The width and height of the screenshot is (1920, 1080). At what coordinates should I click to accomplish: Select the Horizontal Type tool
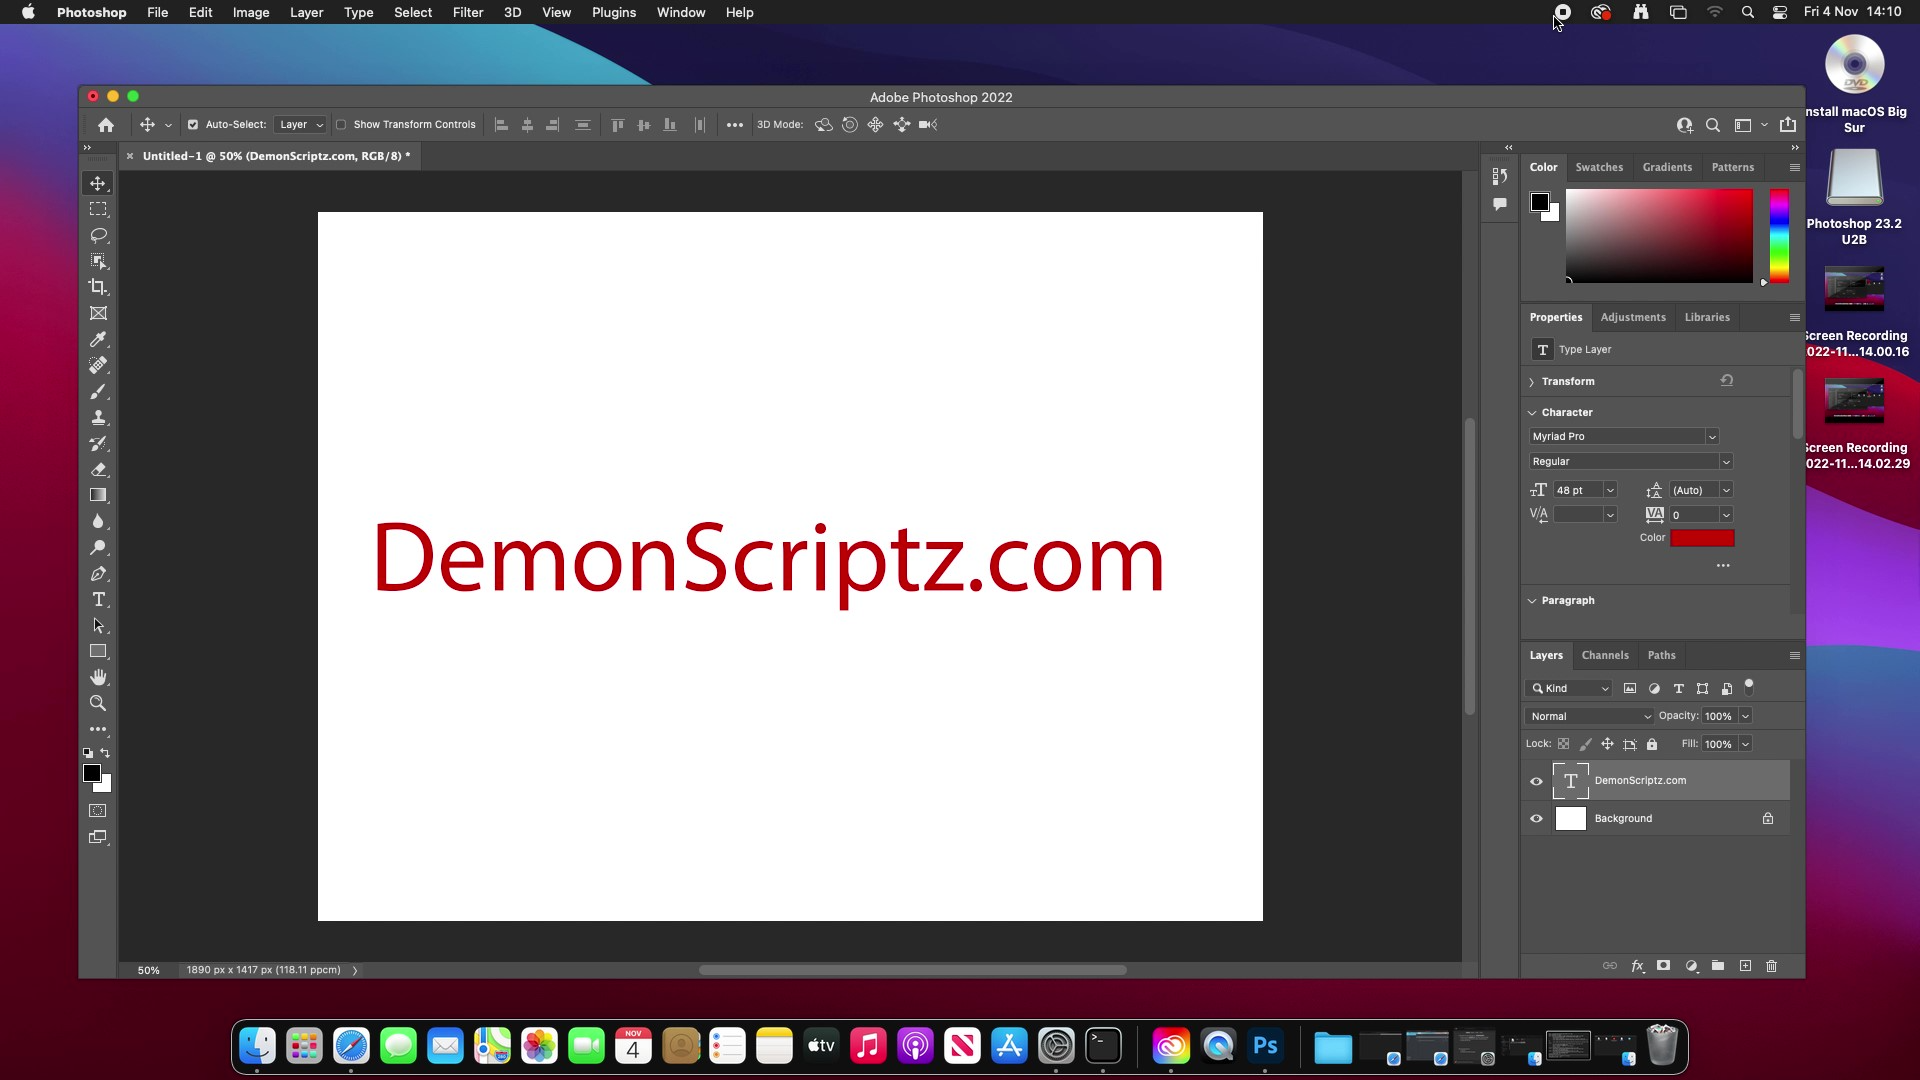[98, 599]
